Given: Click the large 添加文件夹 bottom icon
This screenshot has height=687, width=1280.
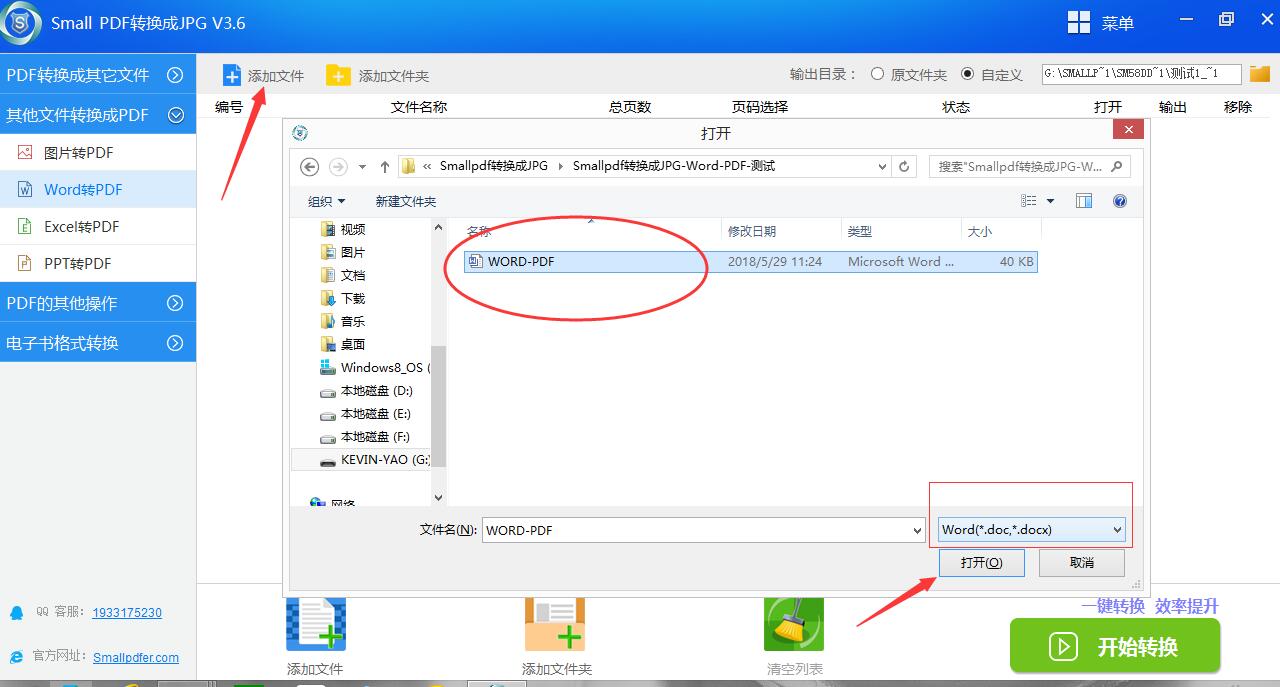Looking at the screenshot, I should coord(555,623).
